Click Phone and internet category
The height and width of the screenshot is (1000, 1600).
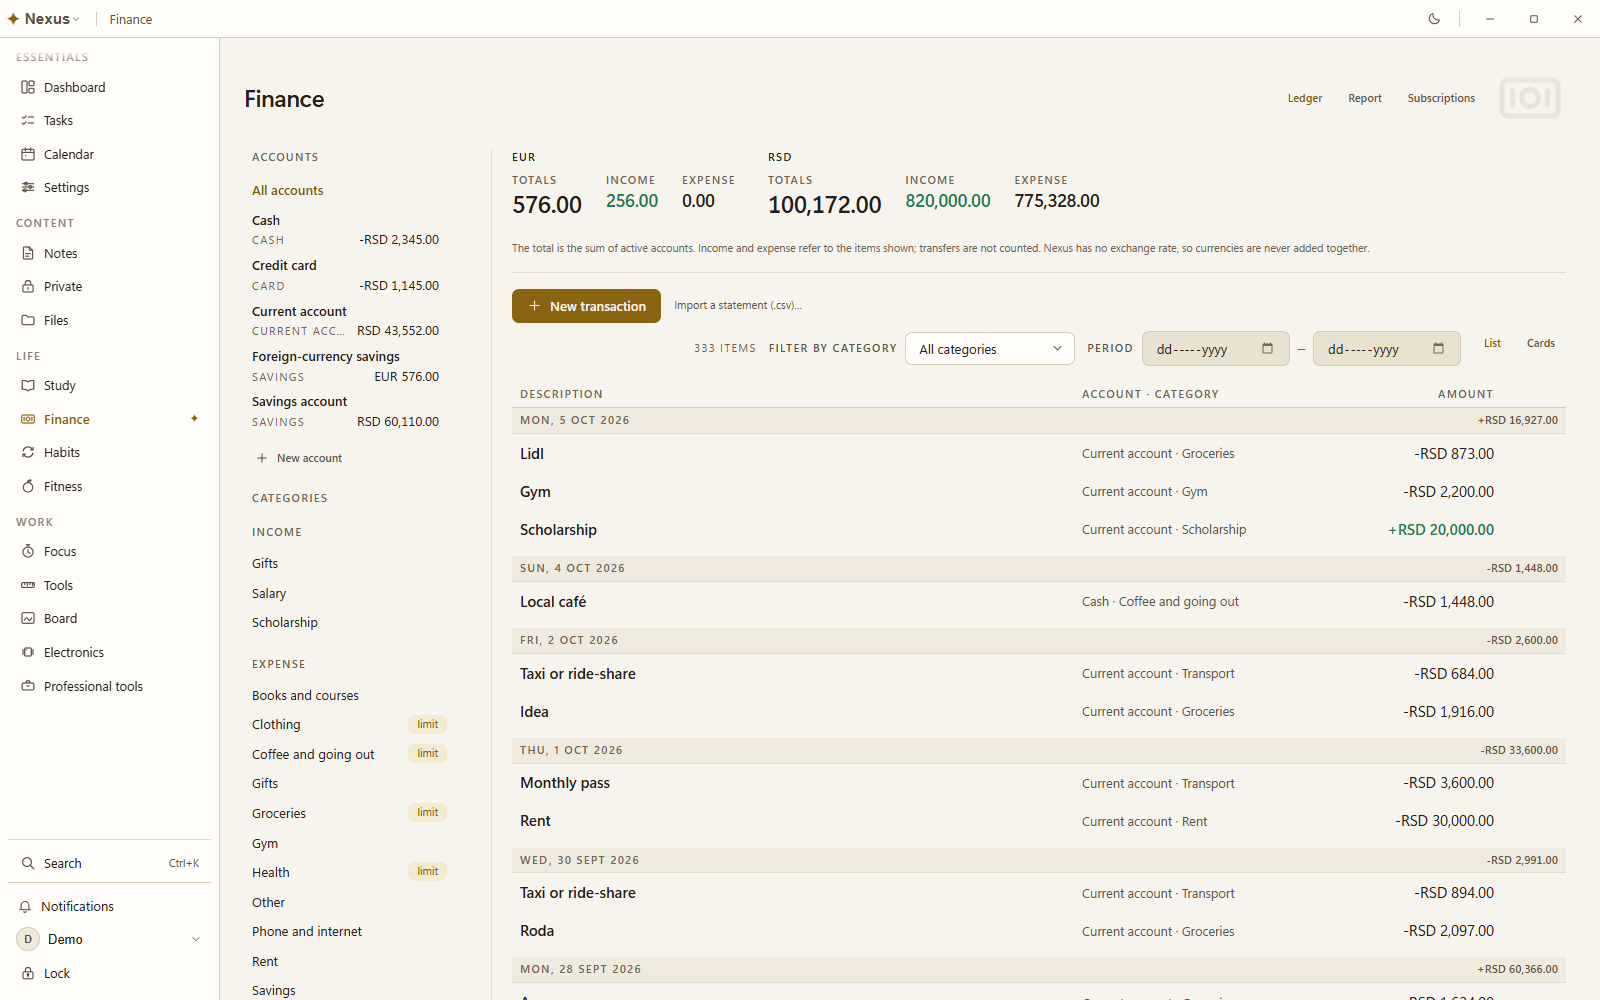click(x=307, y=931)
